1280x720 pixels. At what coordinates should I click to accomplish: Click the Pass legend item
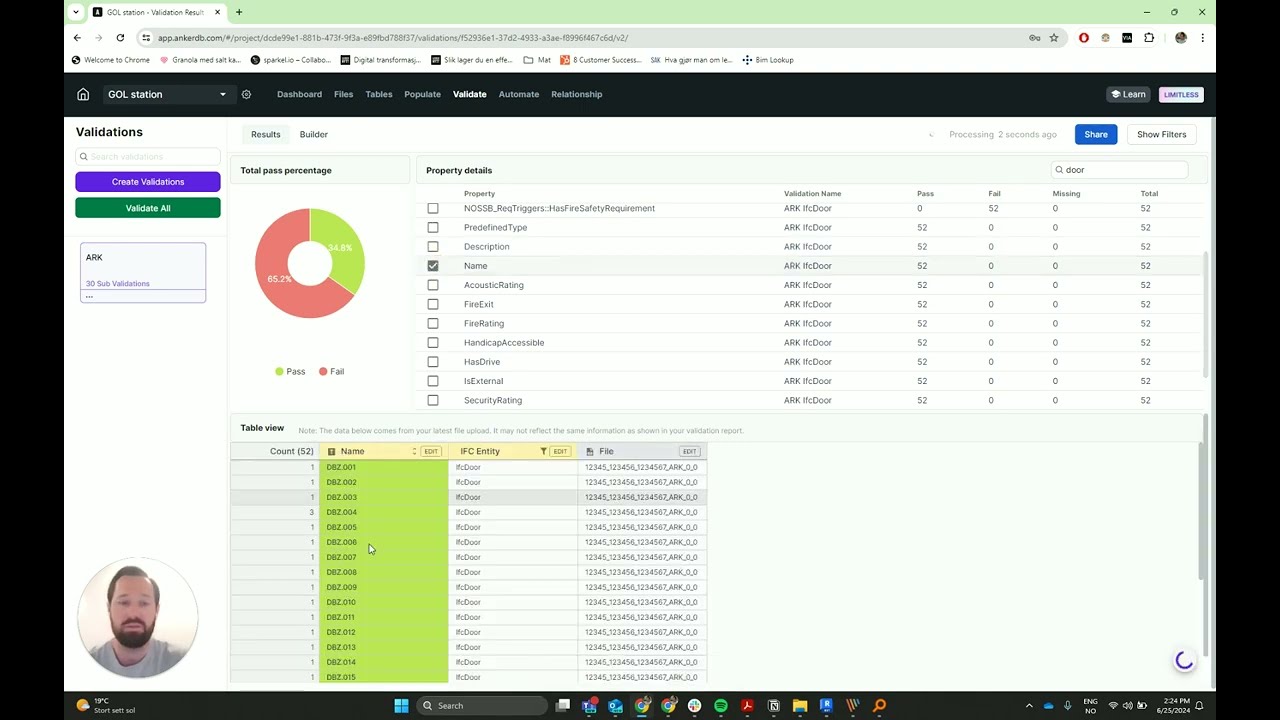click(290, 371)
